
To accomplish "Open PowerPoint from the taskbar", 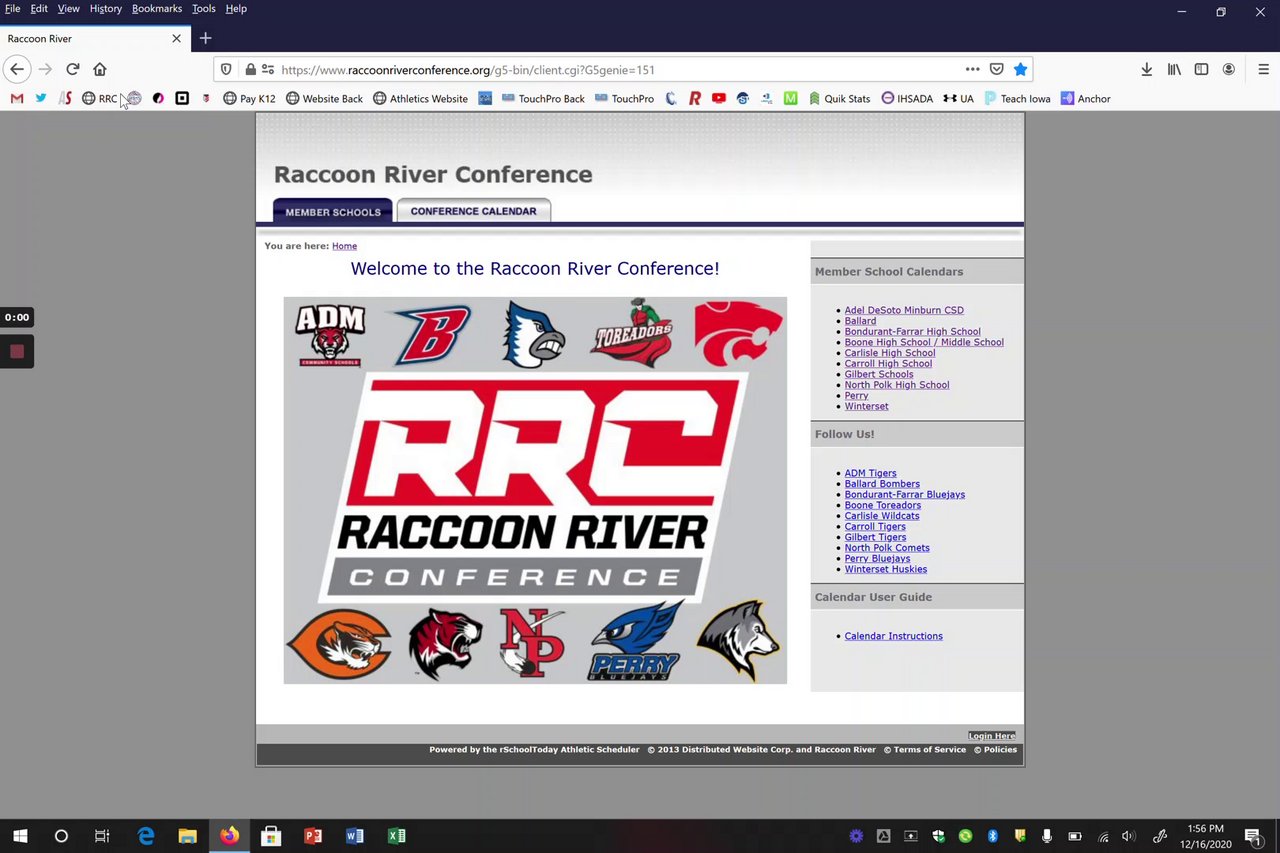I will click(312, 836).
